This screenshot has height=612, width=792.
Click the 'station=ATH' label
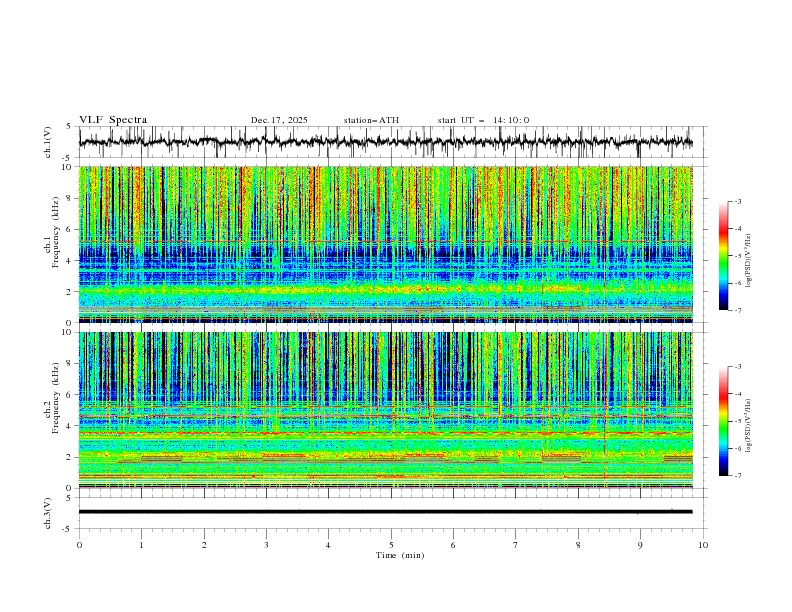(371, 120)
